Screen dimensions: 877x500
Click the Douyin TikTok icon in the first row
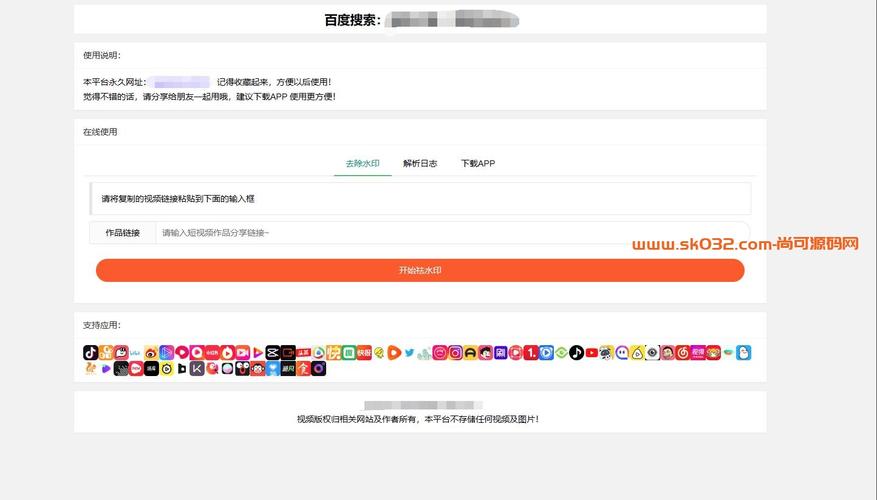click(x=91, y=352)
